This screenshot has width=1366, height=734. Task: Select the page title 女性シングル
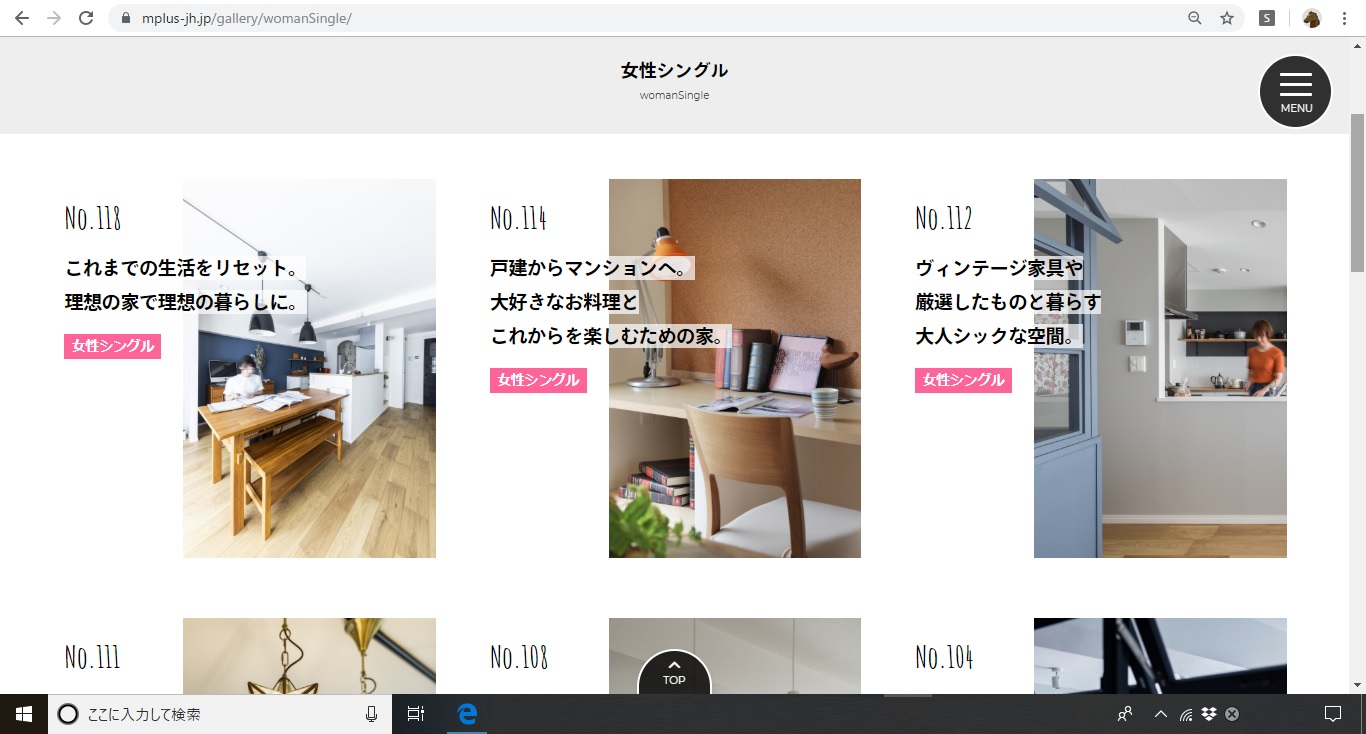[x=674, y=70]
